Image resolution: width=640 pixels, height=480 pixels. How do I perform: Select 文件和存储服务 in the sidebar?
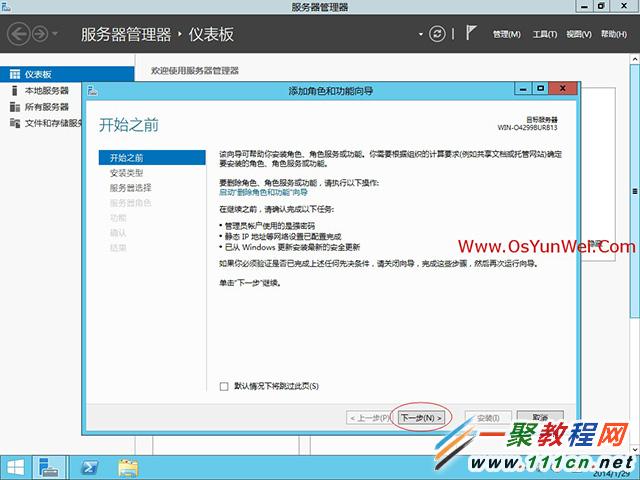pos(53,123)
